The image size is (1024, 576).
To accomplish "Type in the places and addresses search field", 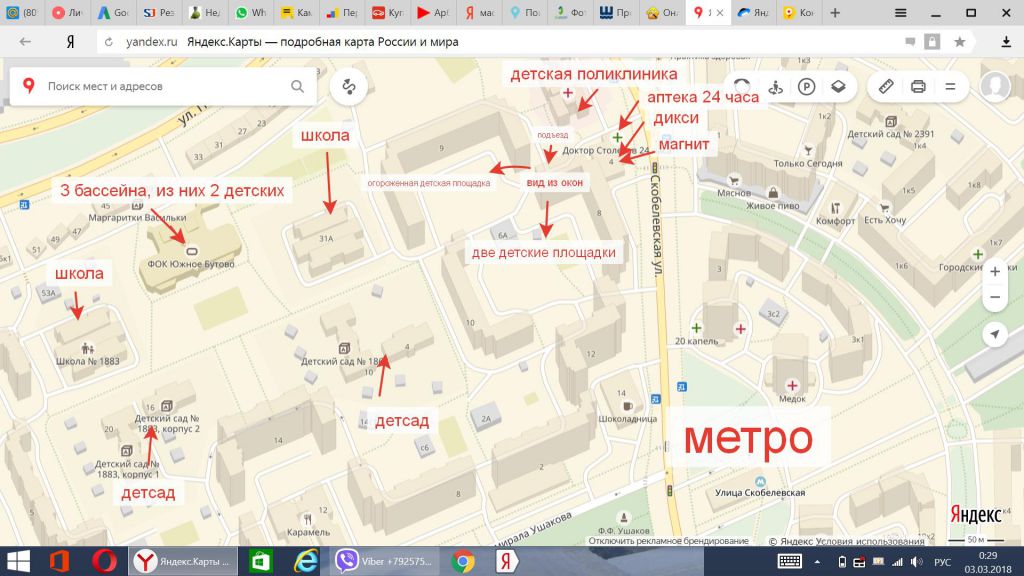I will [165, 87].
